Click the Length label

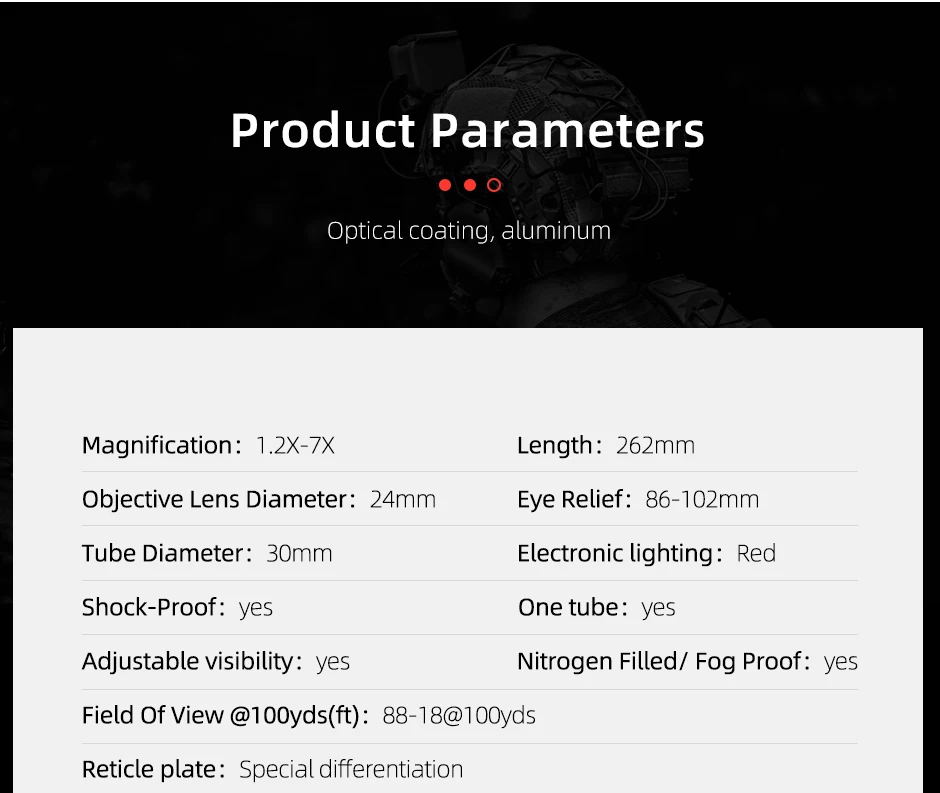coord(555,446)
